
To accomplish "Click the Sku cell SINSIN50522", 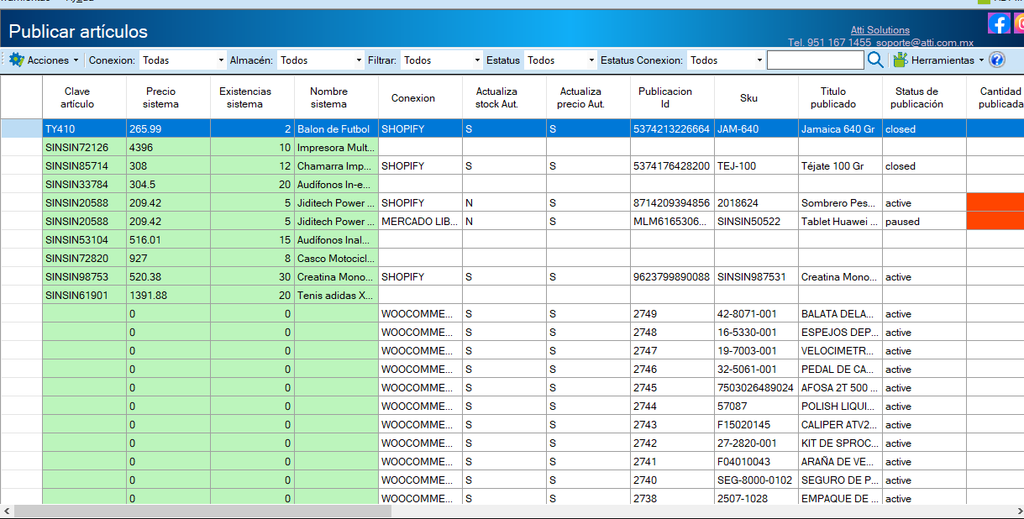I will pos(756,221).
